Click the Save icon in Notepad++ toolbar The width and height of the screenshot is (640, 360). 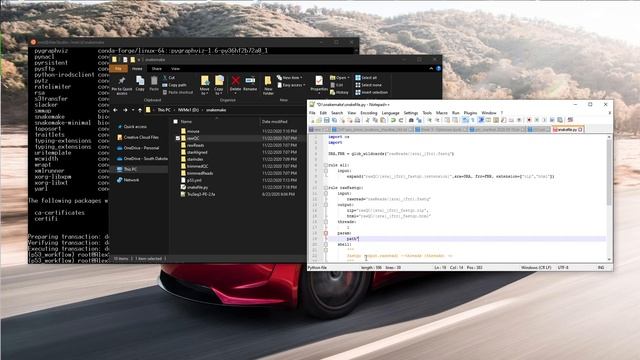327,120
